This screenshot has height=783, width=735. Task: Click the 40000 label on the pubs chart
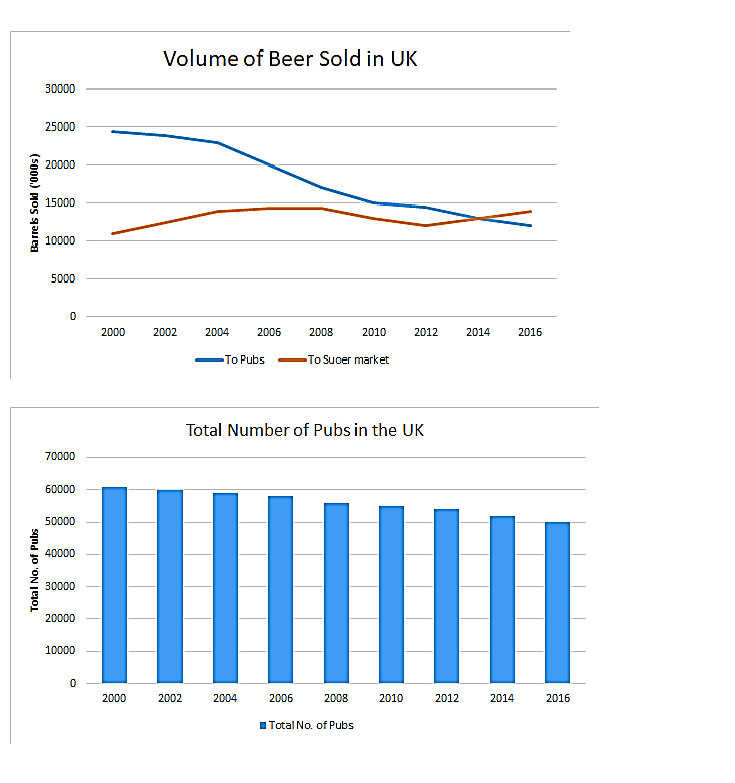click(x=60, y=553)
